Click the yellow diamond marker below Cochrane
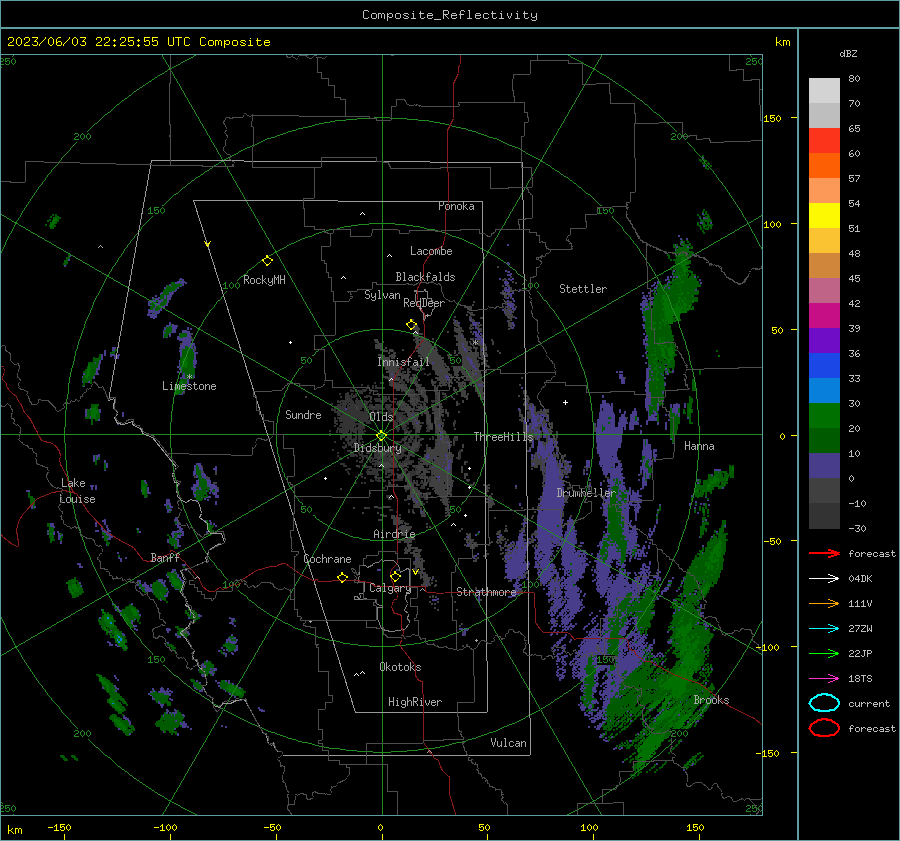Screen dimensions: 900x841 point(343,577)
